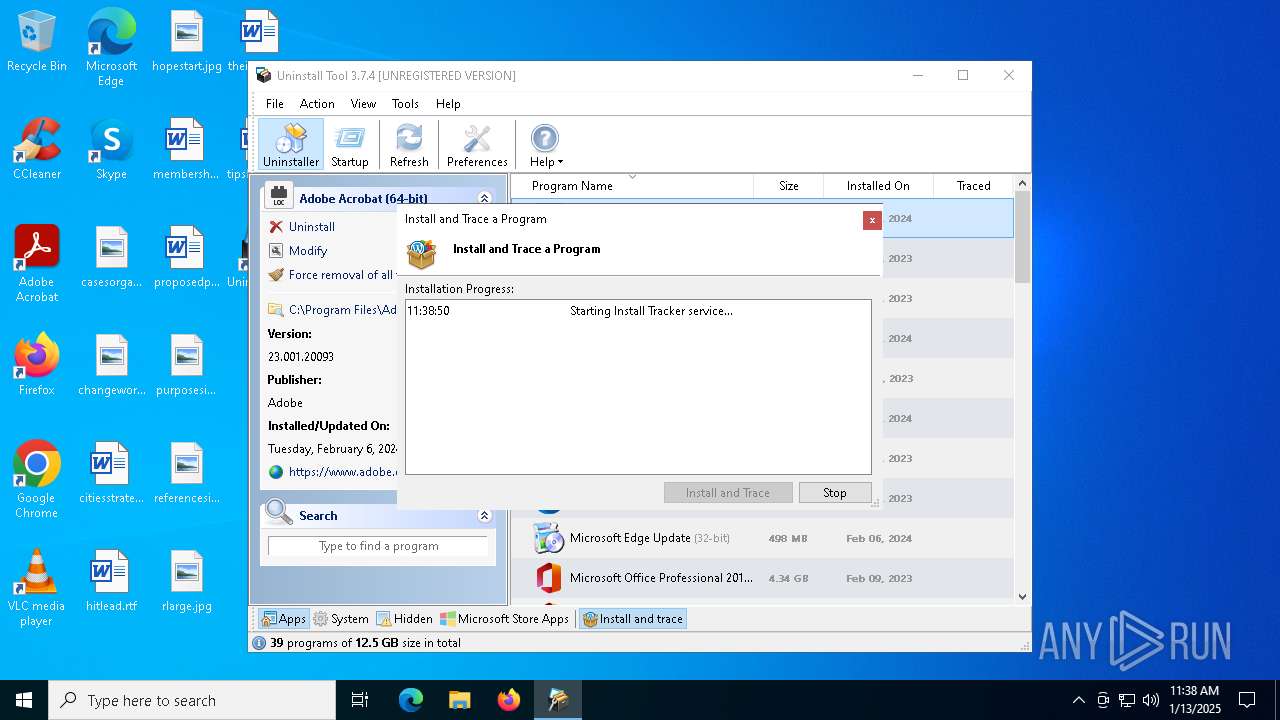Image resolution: width=1280 pixels, height=720 pixels.
Task: Click the Microsoft Office program icon
Action: click(548, 578)
